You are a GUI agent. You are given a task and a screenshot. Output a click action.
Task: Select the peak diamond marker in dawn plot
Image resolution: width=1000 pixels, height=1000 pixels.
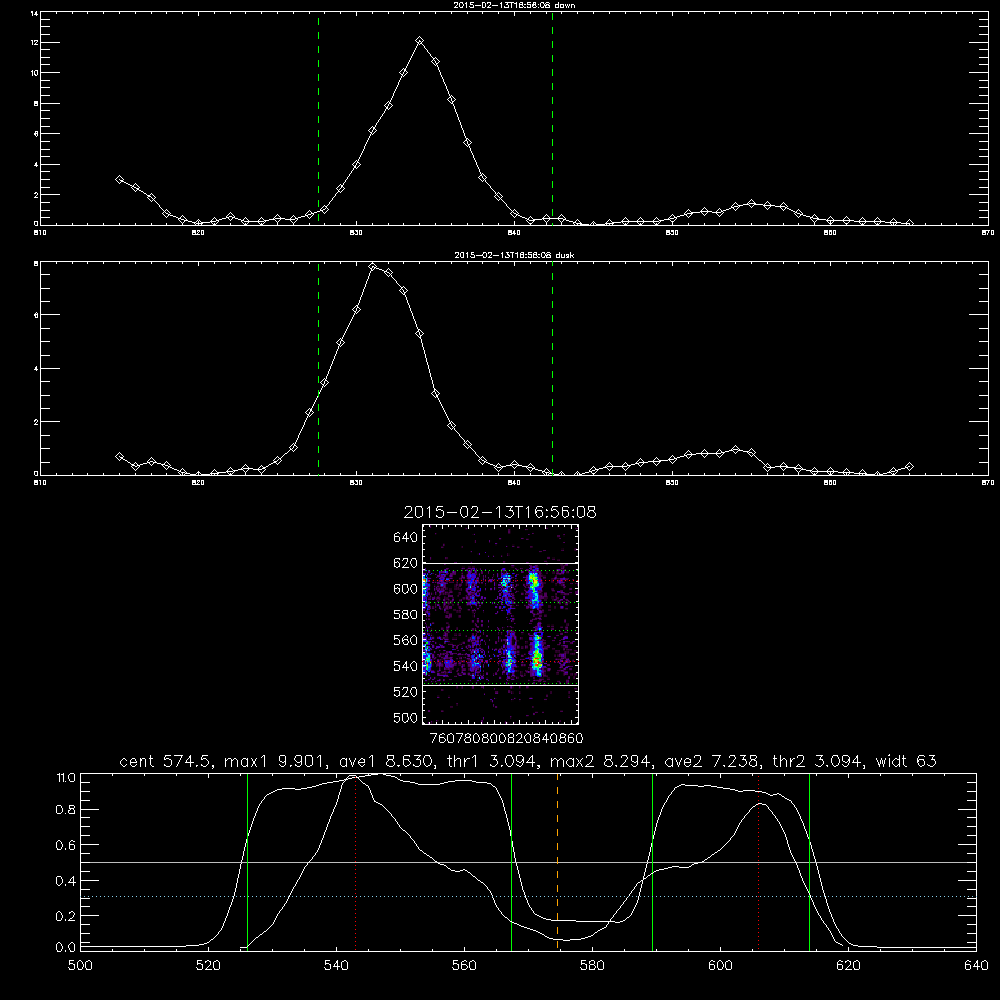[419, 41]
